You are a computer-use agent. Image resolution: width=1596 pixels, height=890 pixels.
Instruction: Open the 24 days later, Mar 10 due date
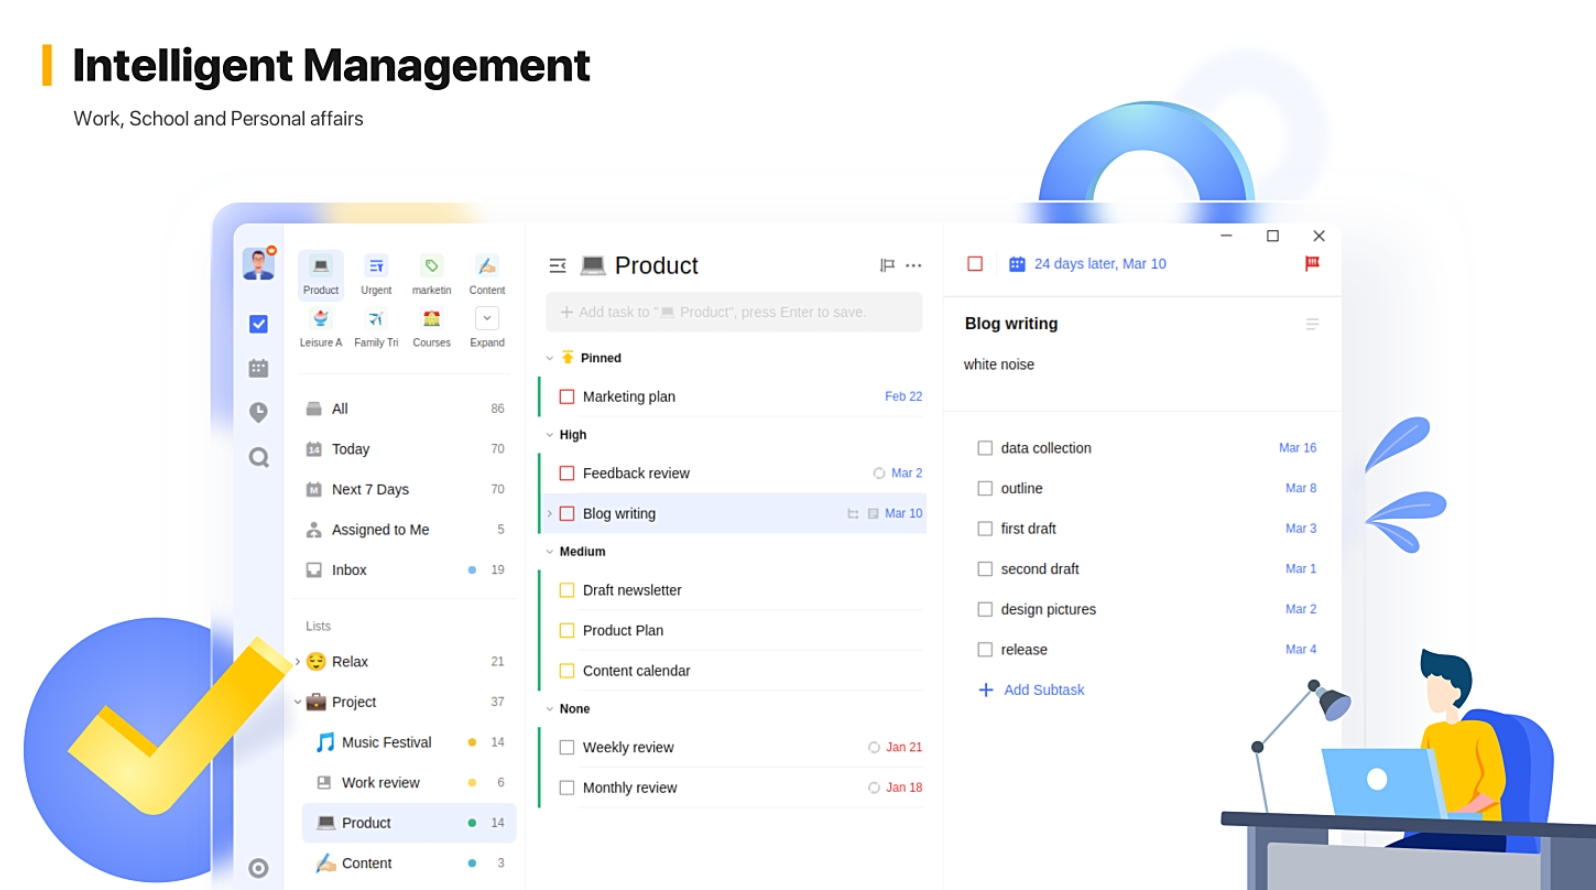tap(1100, 264)
